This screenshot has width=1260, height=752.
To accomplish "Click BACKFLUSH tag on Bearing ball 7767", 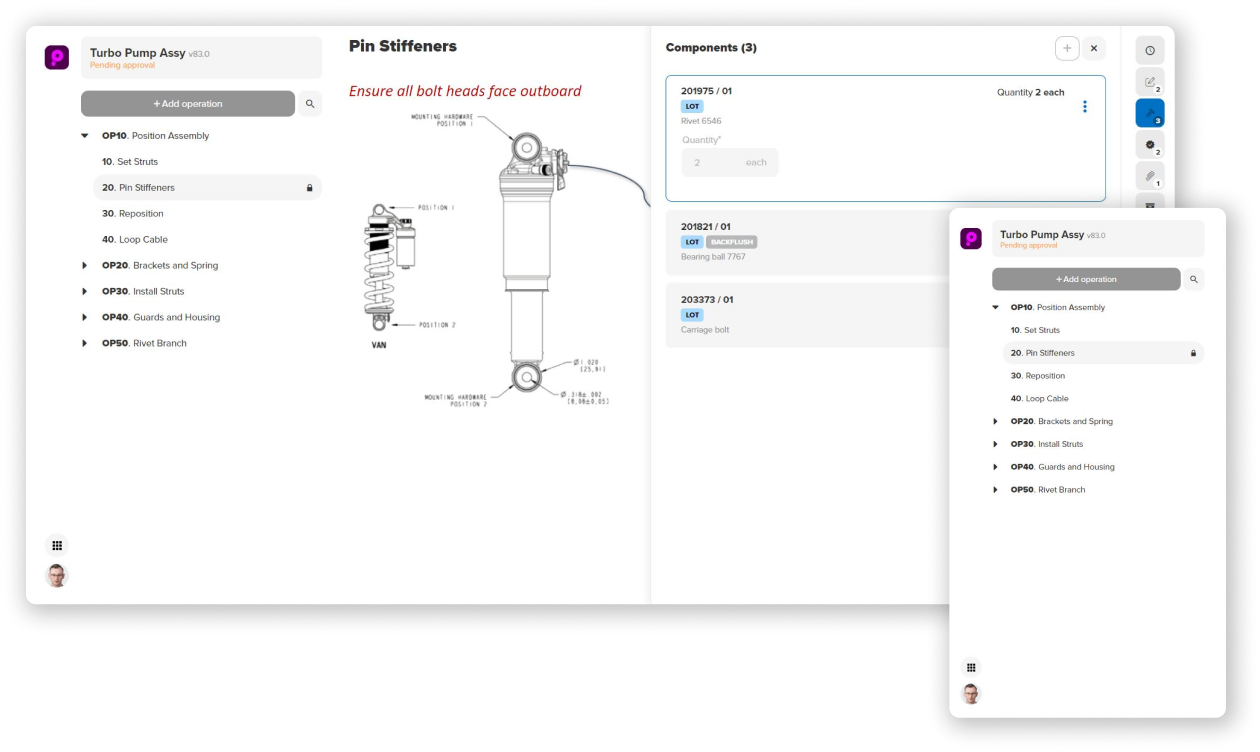I will point(732,242).
